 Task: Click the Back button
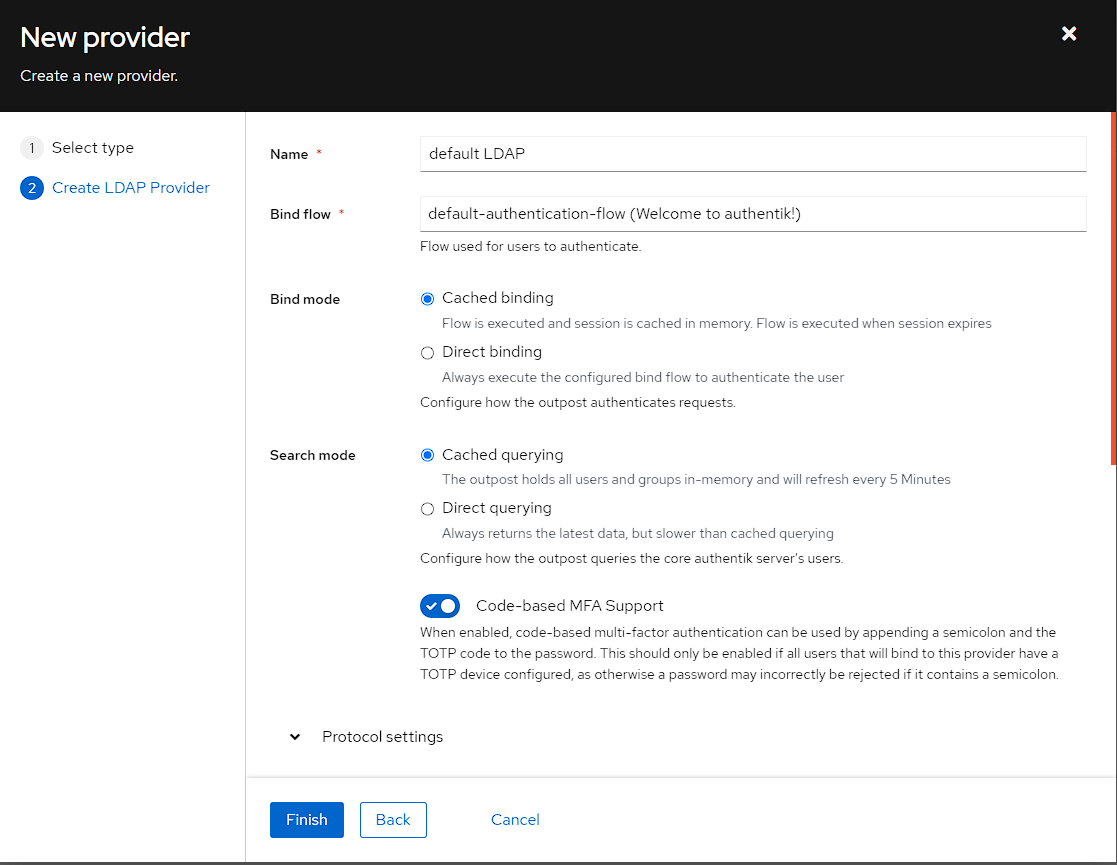click(x=393, y=820)
